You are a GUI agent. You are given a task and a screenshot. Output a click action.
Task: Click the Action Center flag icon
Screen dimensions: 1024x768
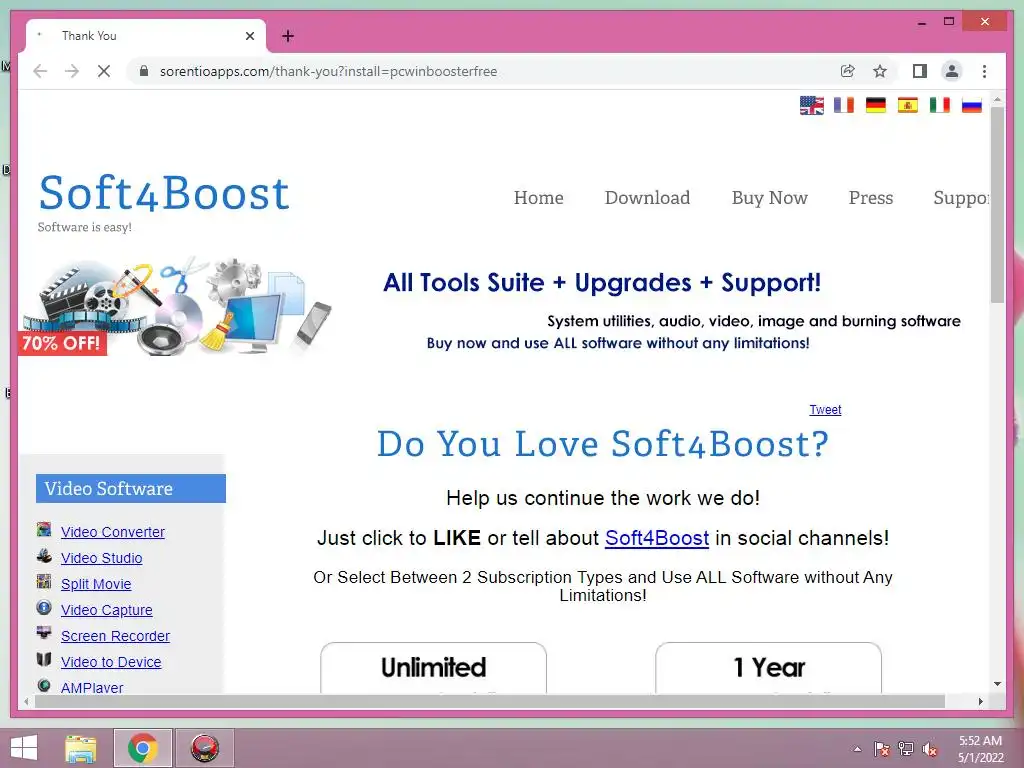pos(881,749)
